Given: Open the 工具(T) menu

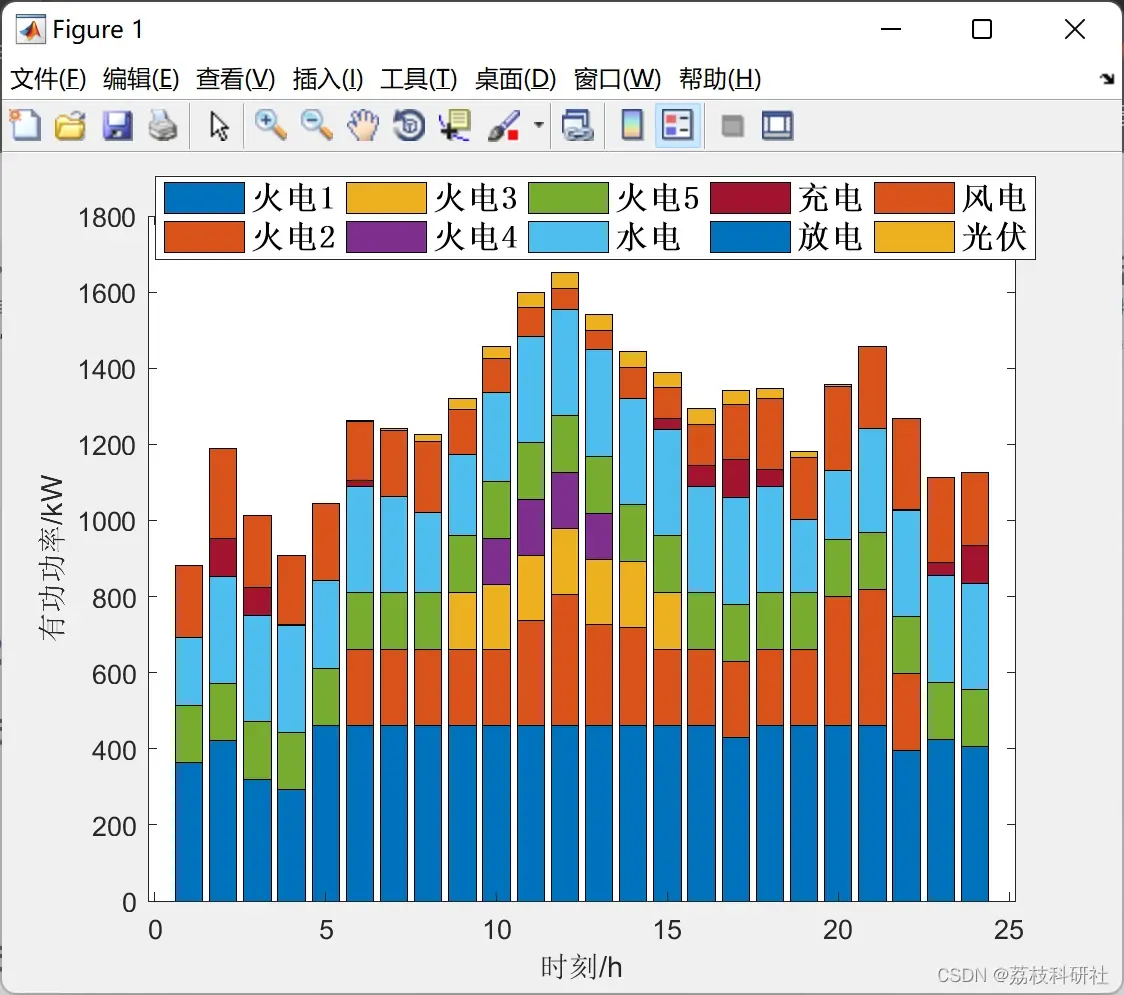Looking at the screenshot, I should (x=419, y=78).
